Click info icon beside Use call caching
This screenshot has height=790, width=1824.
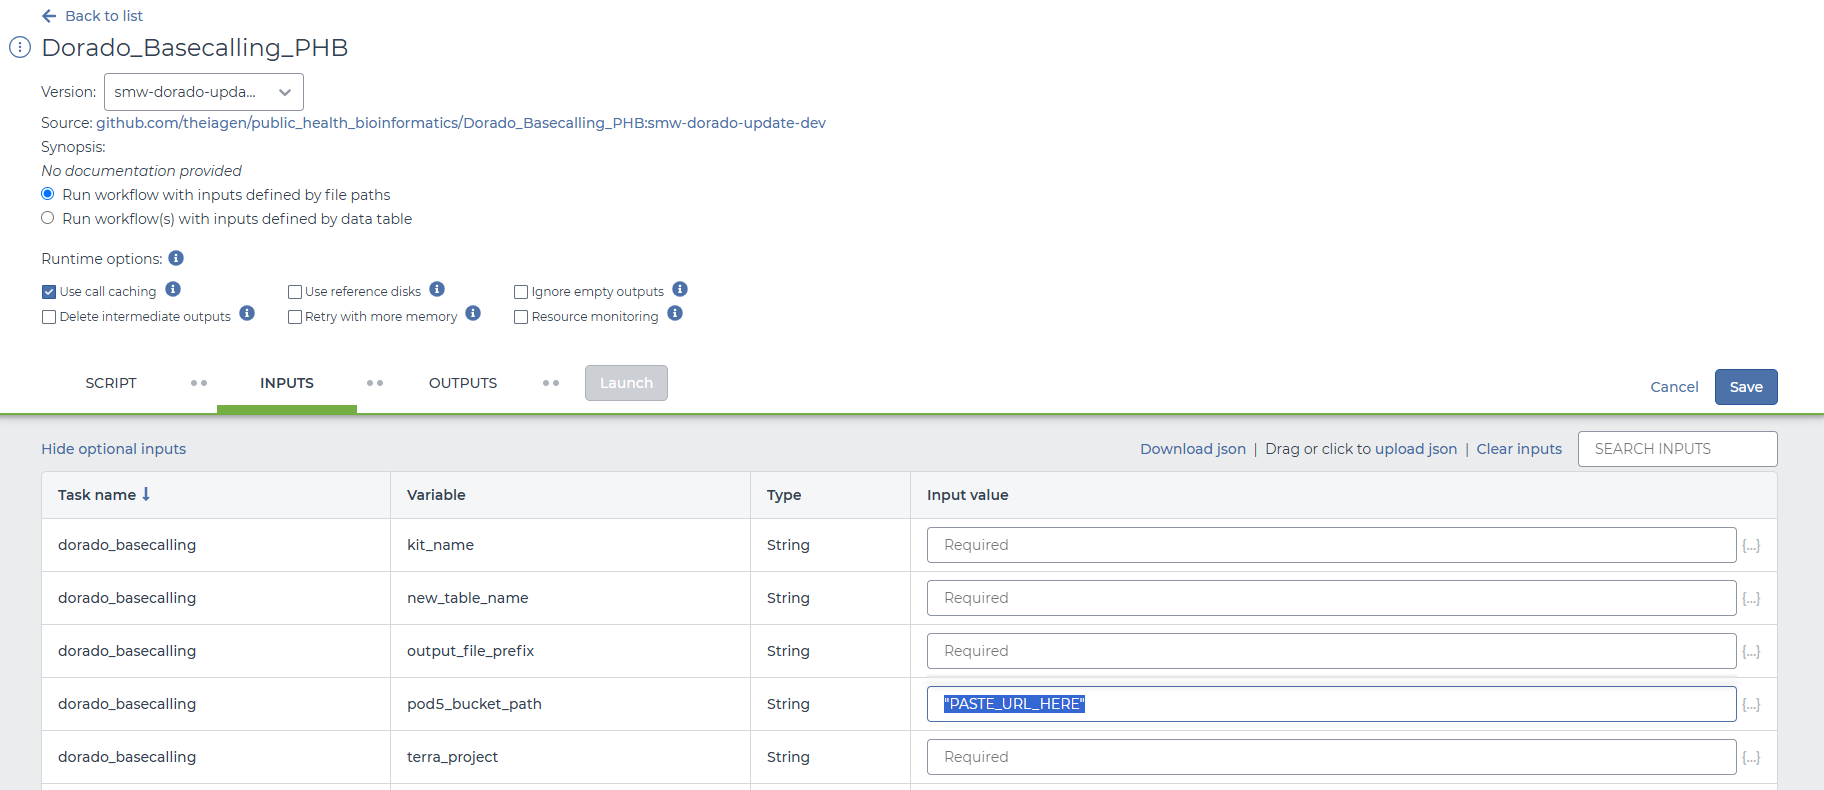pos(173,290)
